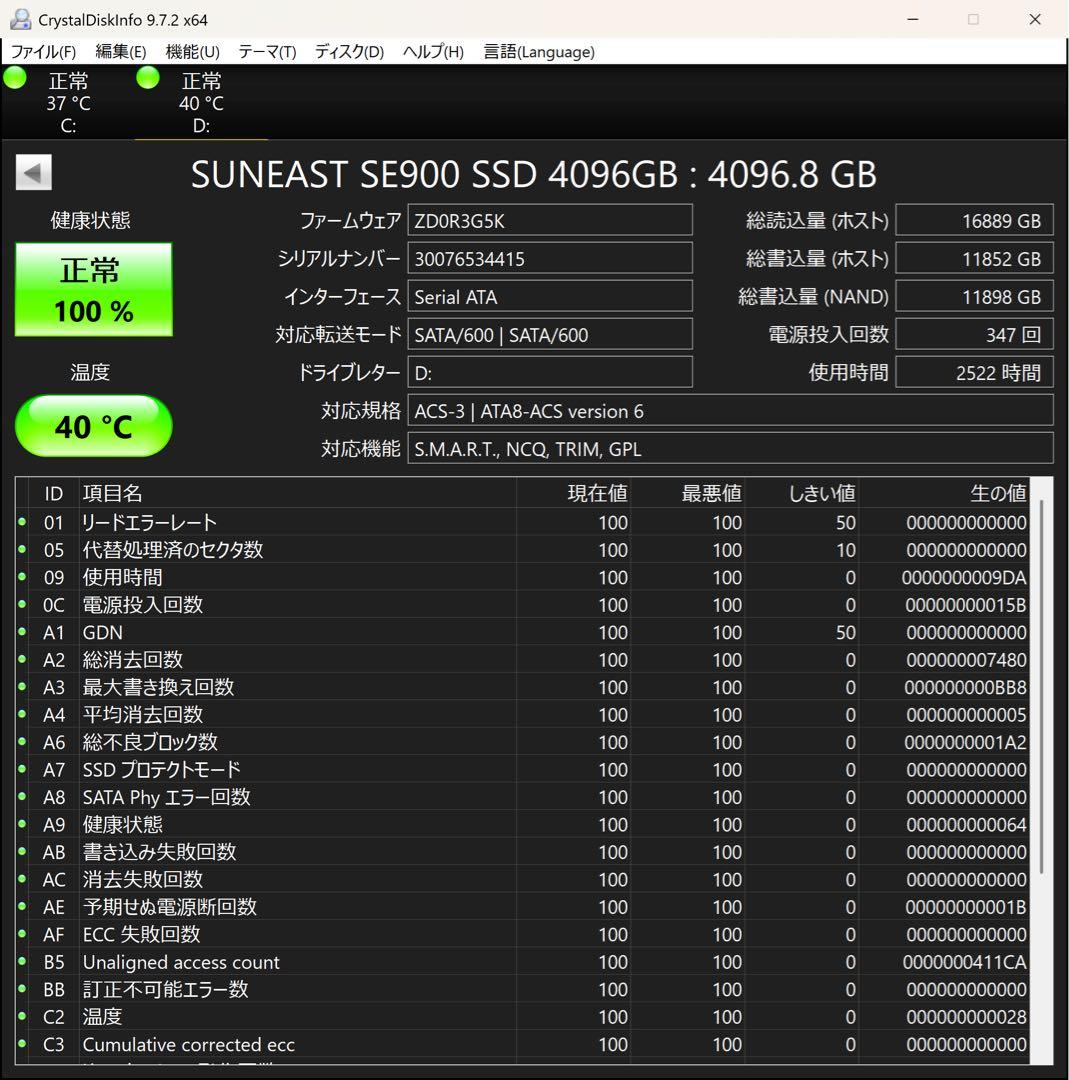Click the SMART table vertical scrollbar
The image size is (1069, 1080).
(1041, 689)
